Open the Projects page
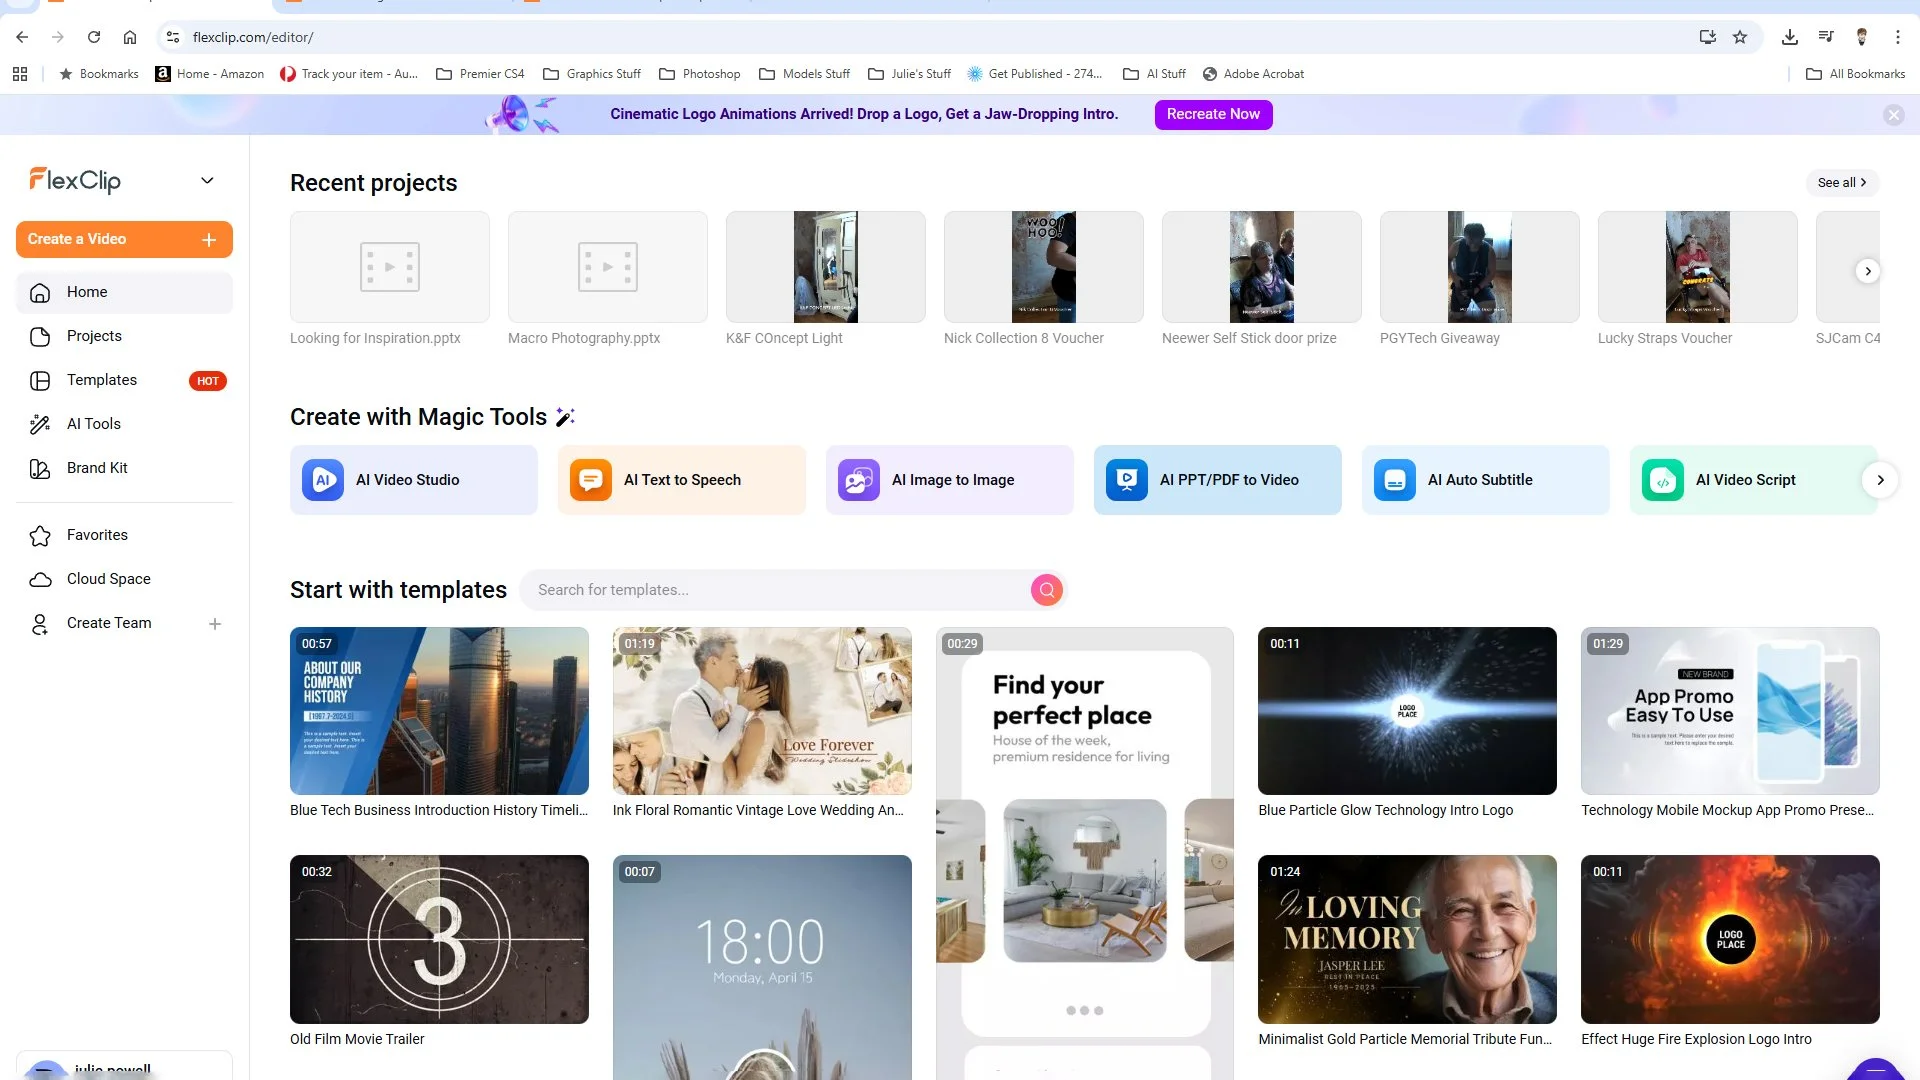The height and width of the screenshot is (1080, 1920). 95,335
